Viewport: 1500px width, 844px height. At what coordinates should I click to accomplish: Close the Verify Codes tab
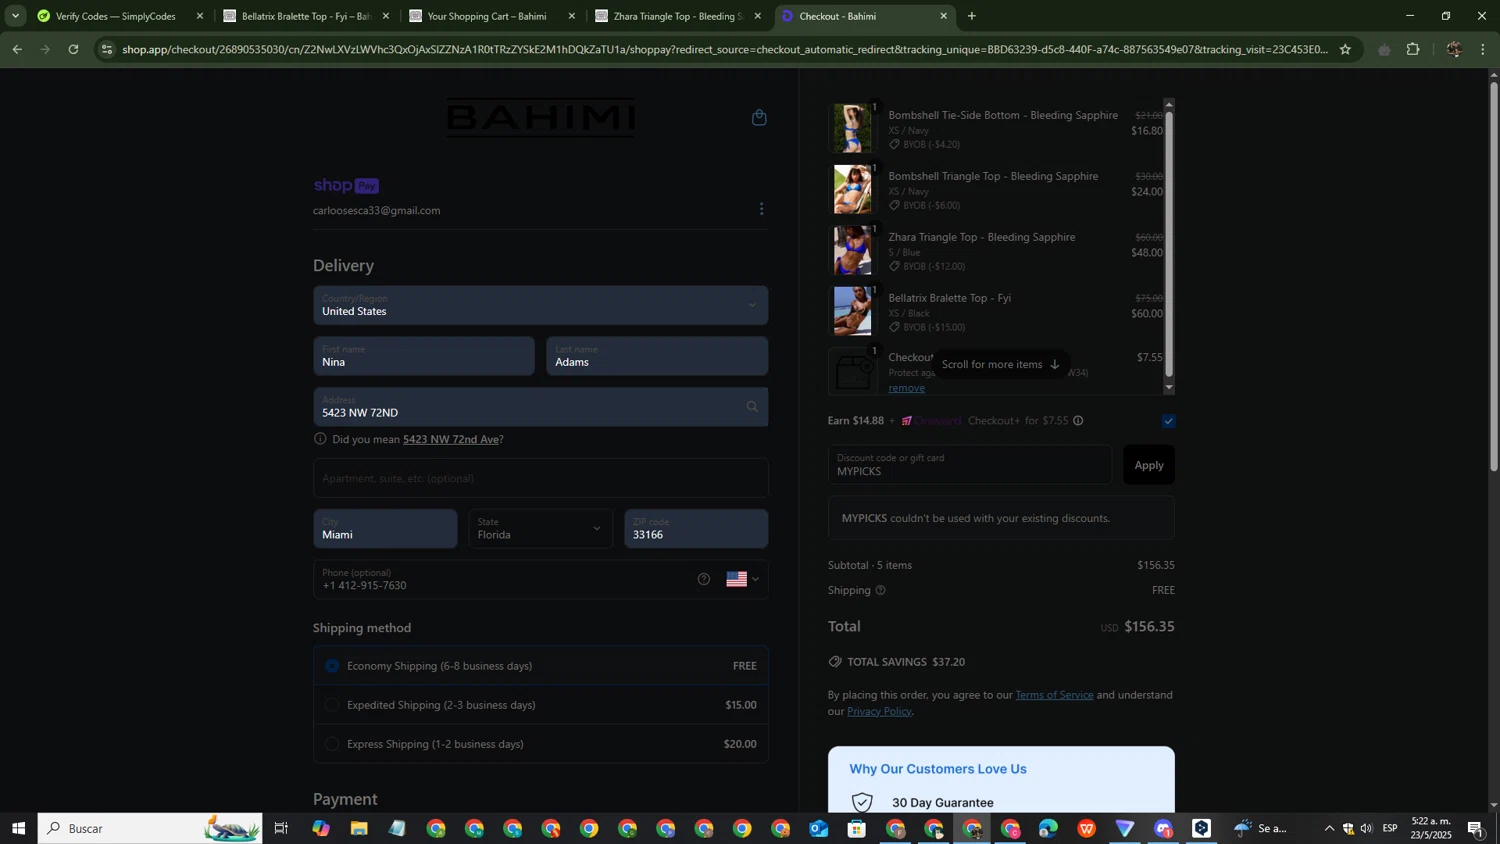point(200,16)
